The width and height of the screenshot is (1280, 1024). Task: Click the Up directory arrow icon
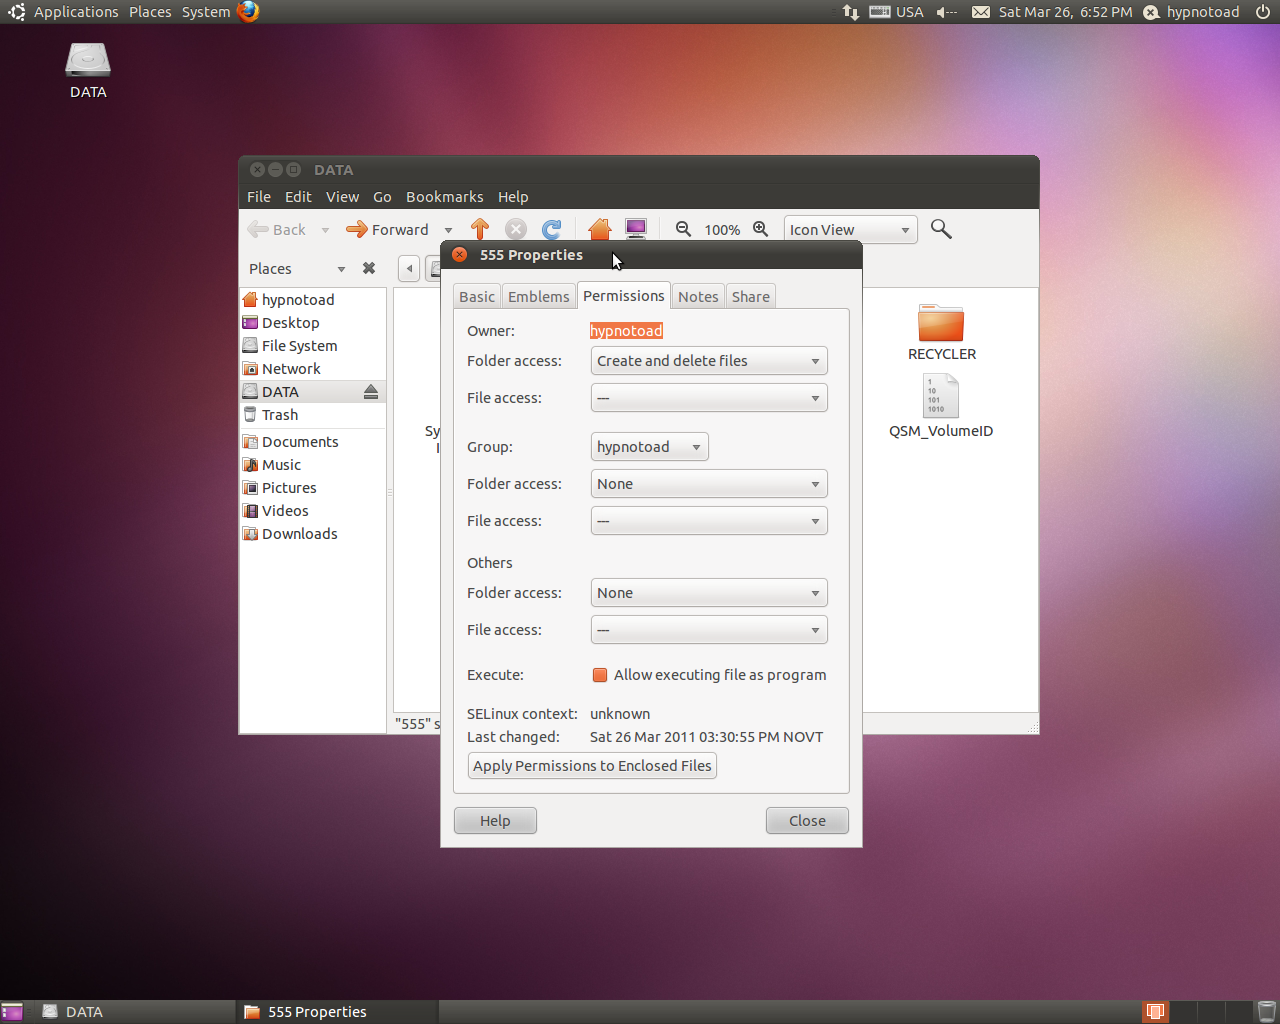[x=480, y=229]
